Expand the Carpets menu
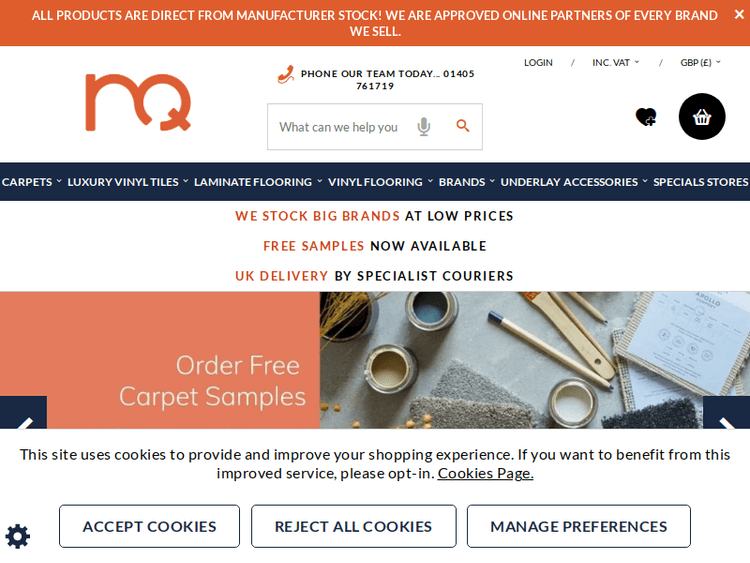Image resolution: width=750 pixels, height=563 pixels. click(32, 182)
